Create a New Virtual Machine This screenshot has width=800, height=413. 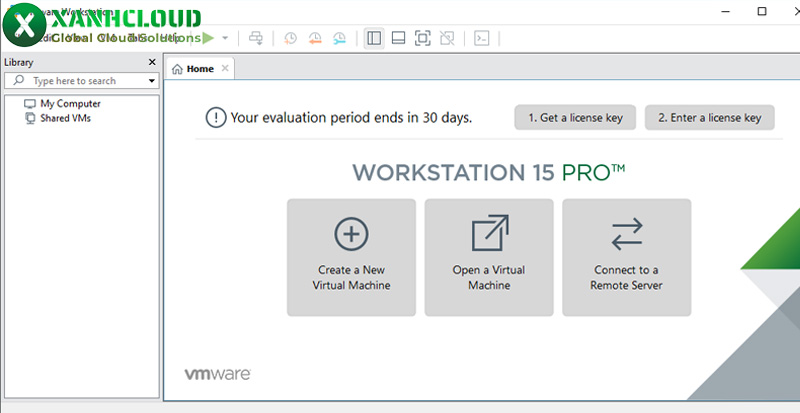point(351,257)
